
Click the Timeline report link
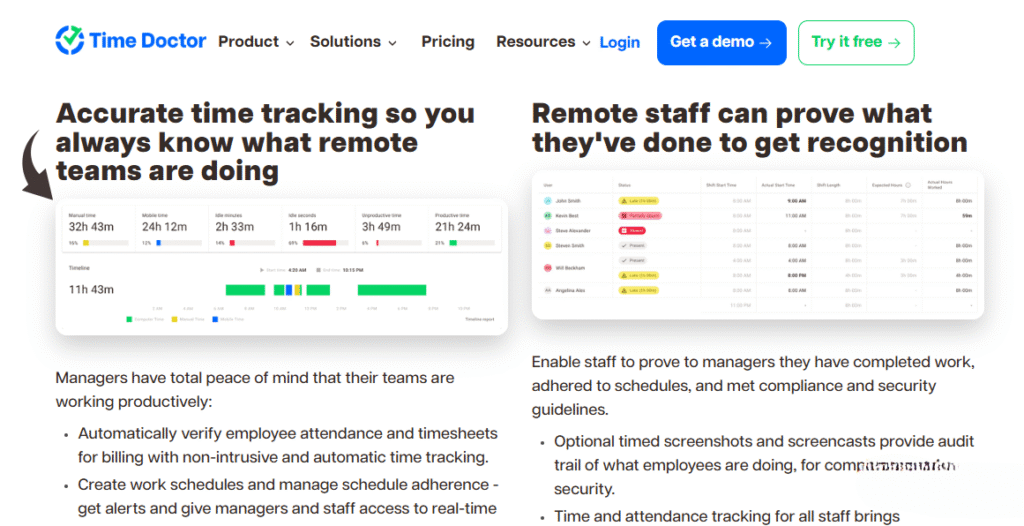tap(481, 319)
